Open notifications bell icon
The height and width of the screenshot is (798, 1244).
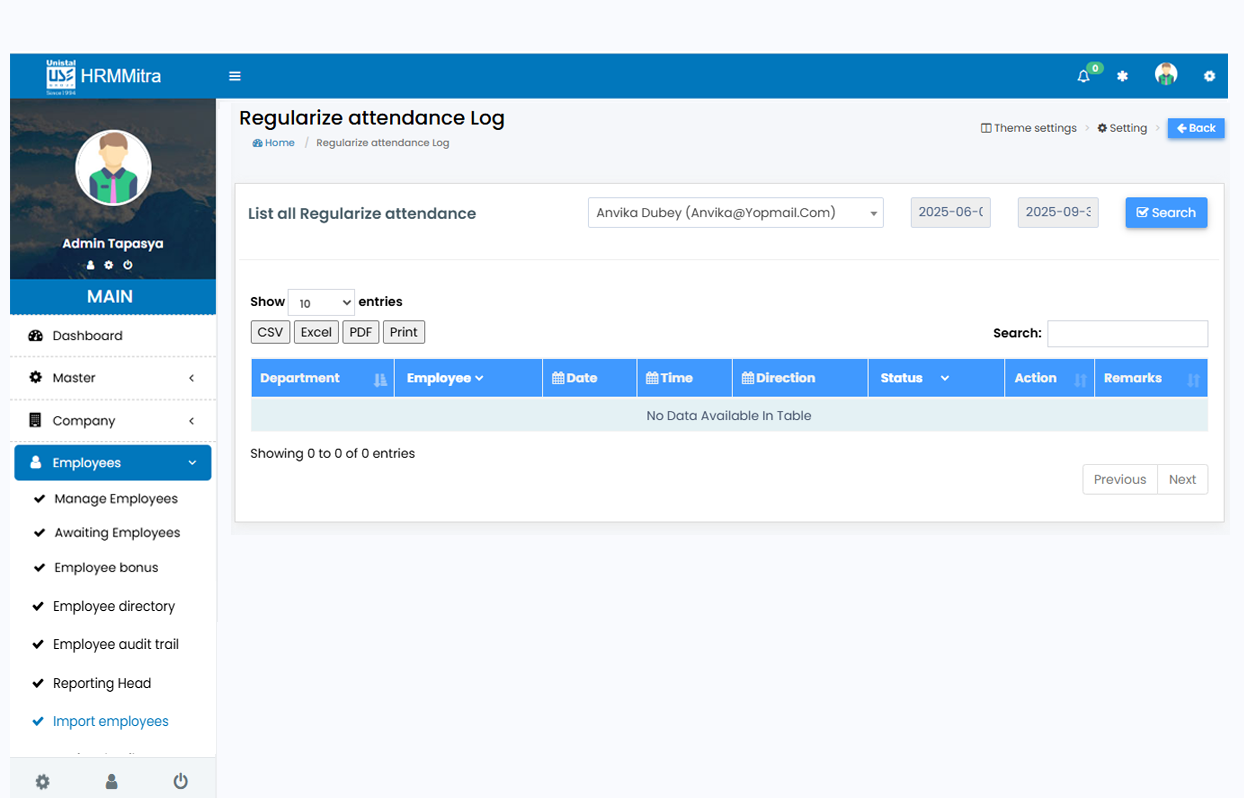(x=1083, y=76)
